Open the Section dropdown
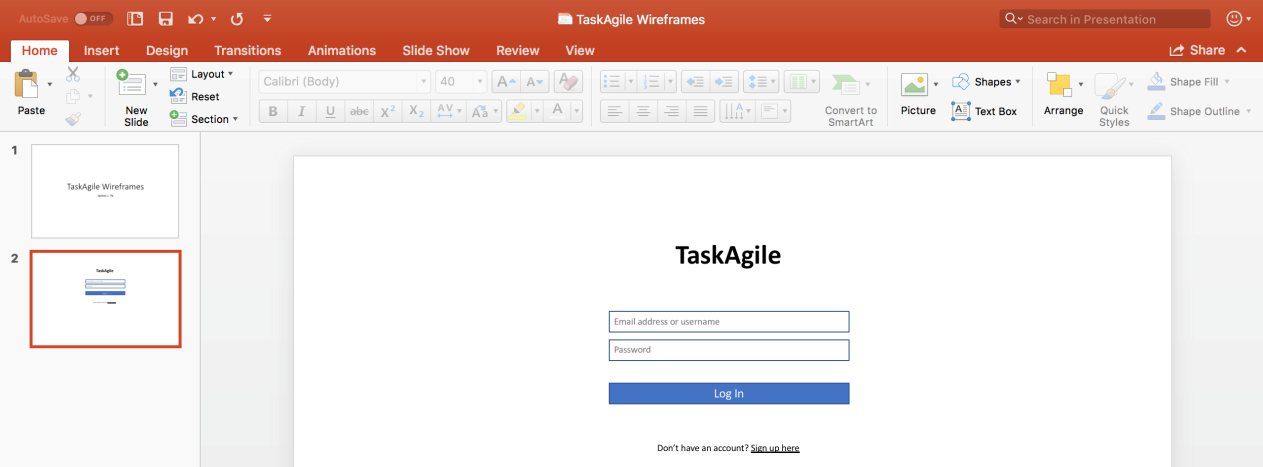The image size is (1263, 467). pos(204,119)
